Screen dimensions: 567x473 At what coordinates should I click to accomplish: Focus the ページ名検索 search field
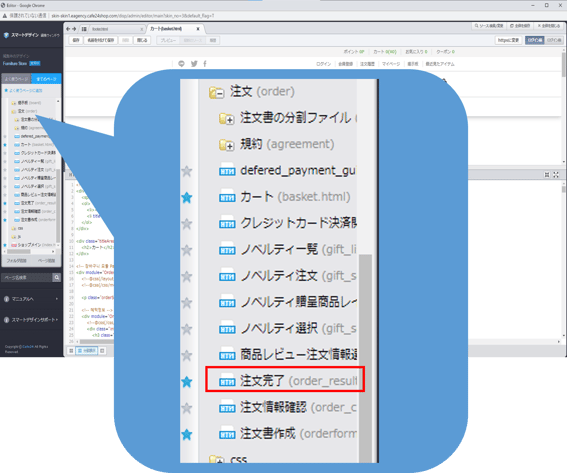[x=27, y=278]
